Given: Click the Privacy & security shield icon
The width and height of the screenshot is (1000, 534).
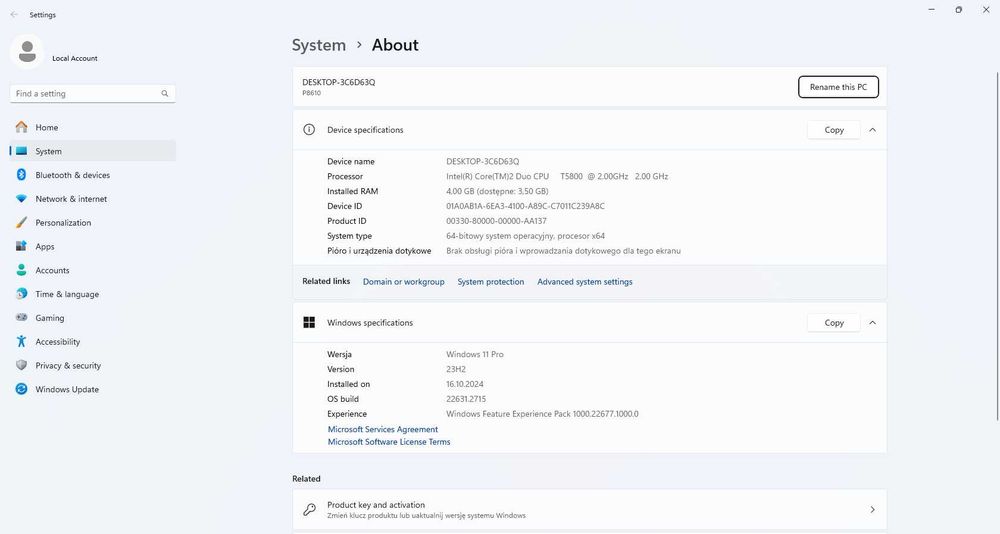Looking at the screenshot, I should pyautogui.click(x=21, y=366).
